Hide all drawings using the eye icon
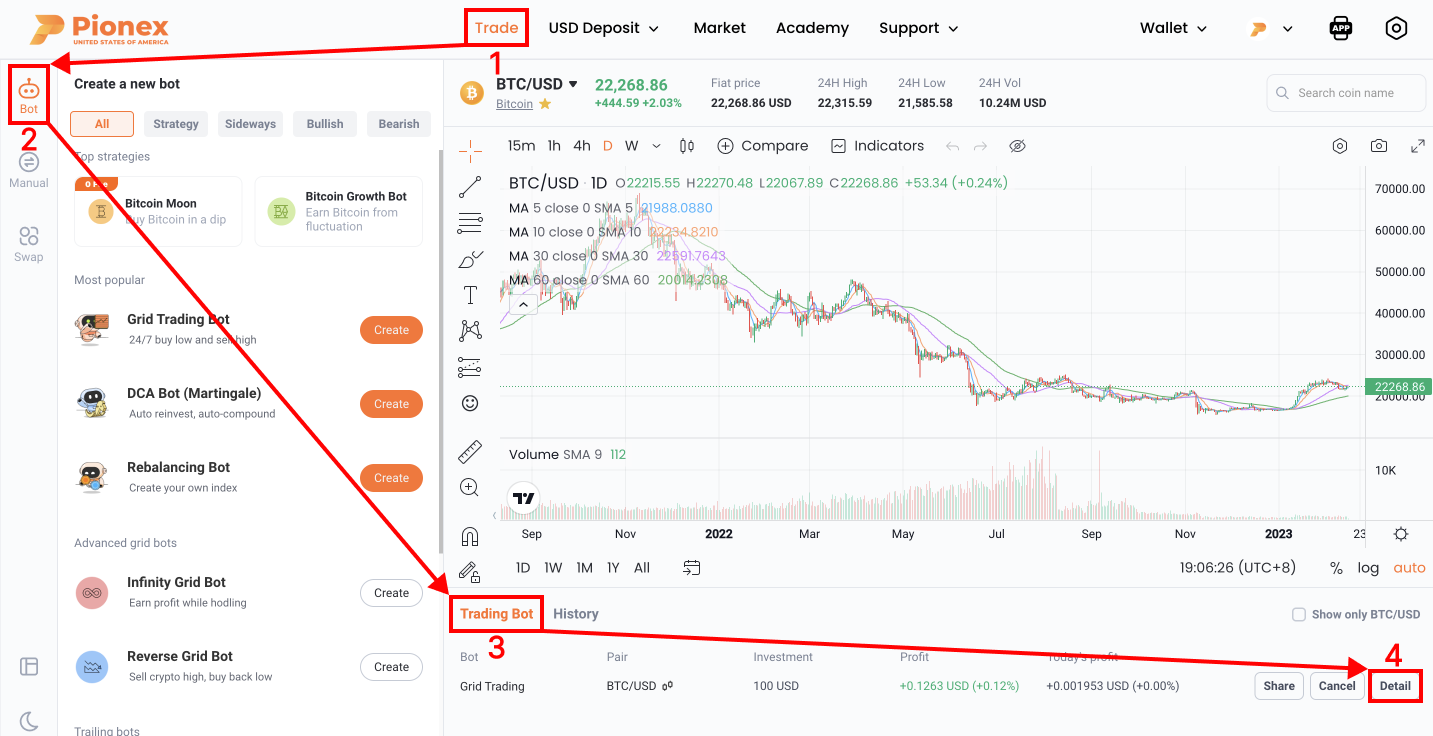This screenshot has width=1433, height=736. (x=1017, y=145)
